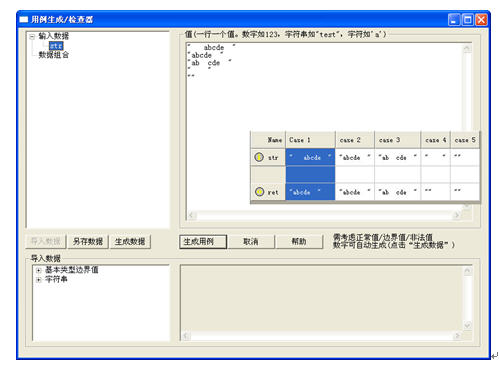This screenshot has width=499, height=369.
Task: Collapse the 输入数据 tree node
Action: (32, 37)
